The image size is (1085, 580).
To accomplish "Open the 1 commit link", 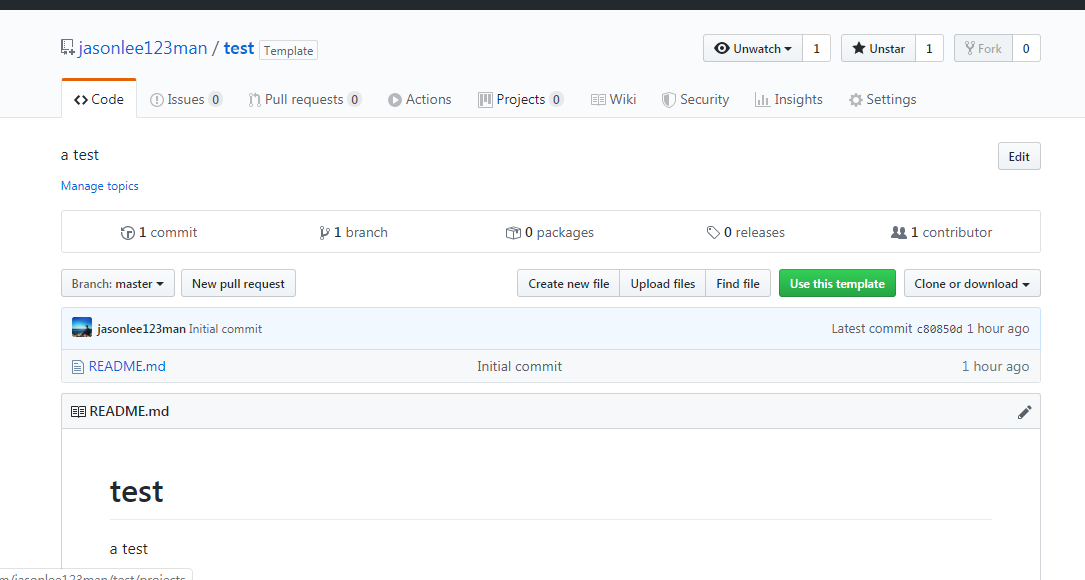I will click(x=159, y=233).
